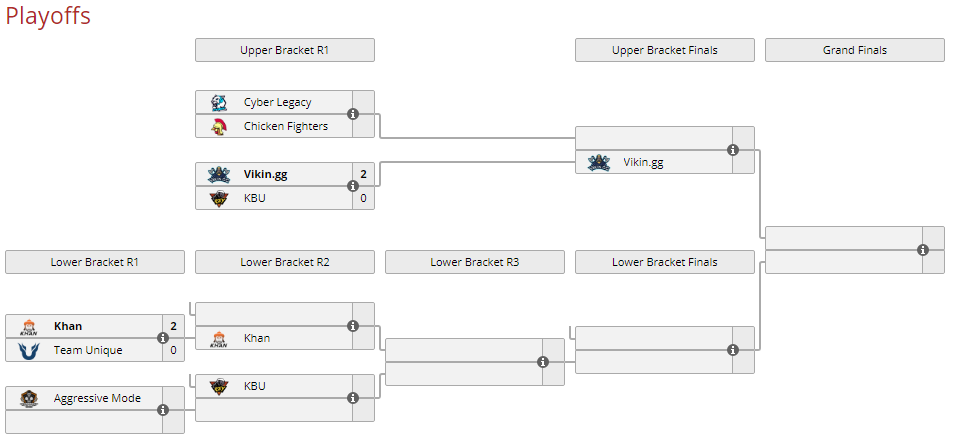Click the Grand Finals header
Screen dimensions: 955x441
(855, 50)
